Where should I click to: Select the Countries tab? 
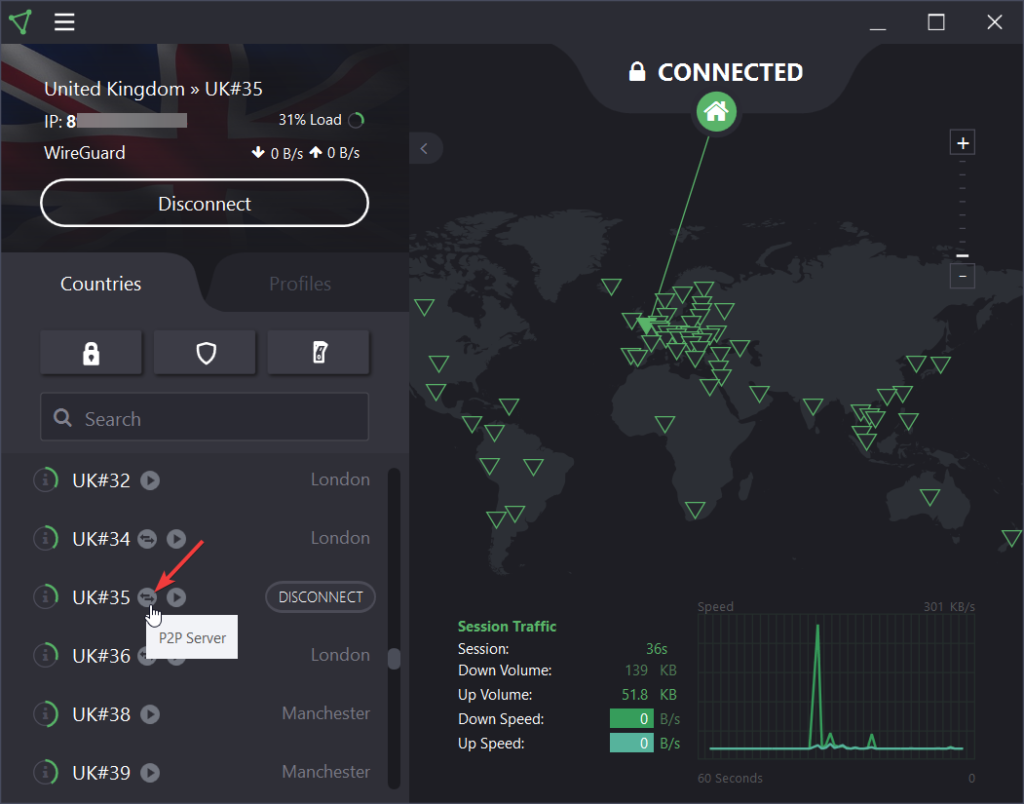tap(101, 284)
